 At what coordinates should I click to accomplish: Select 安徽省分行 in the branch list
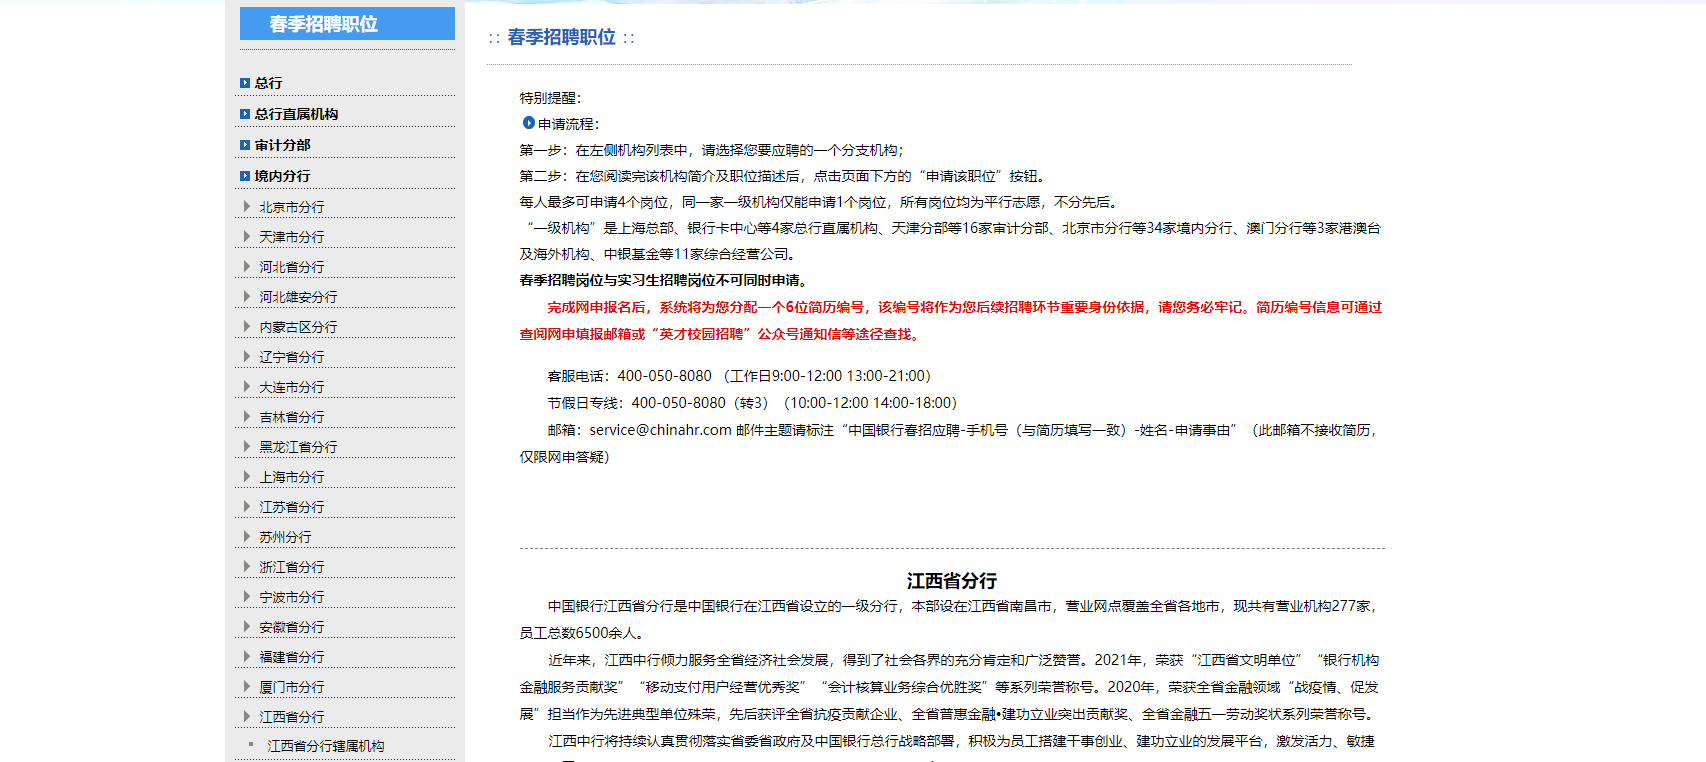click(292, 627)
